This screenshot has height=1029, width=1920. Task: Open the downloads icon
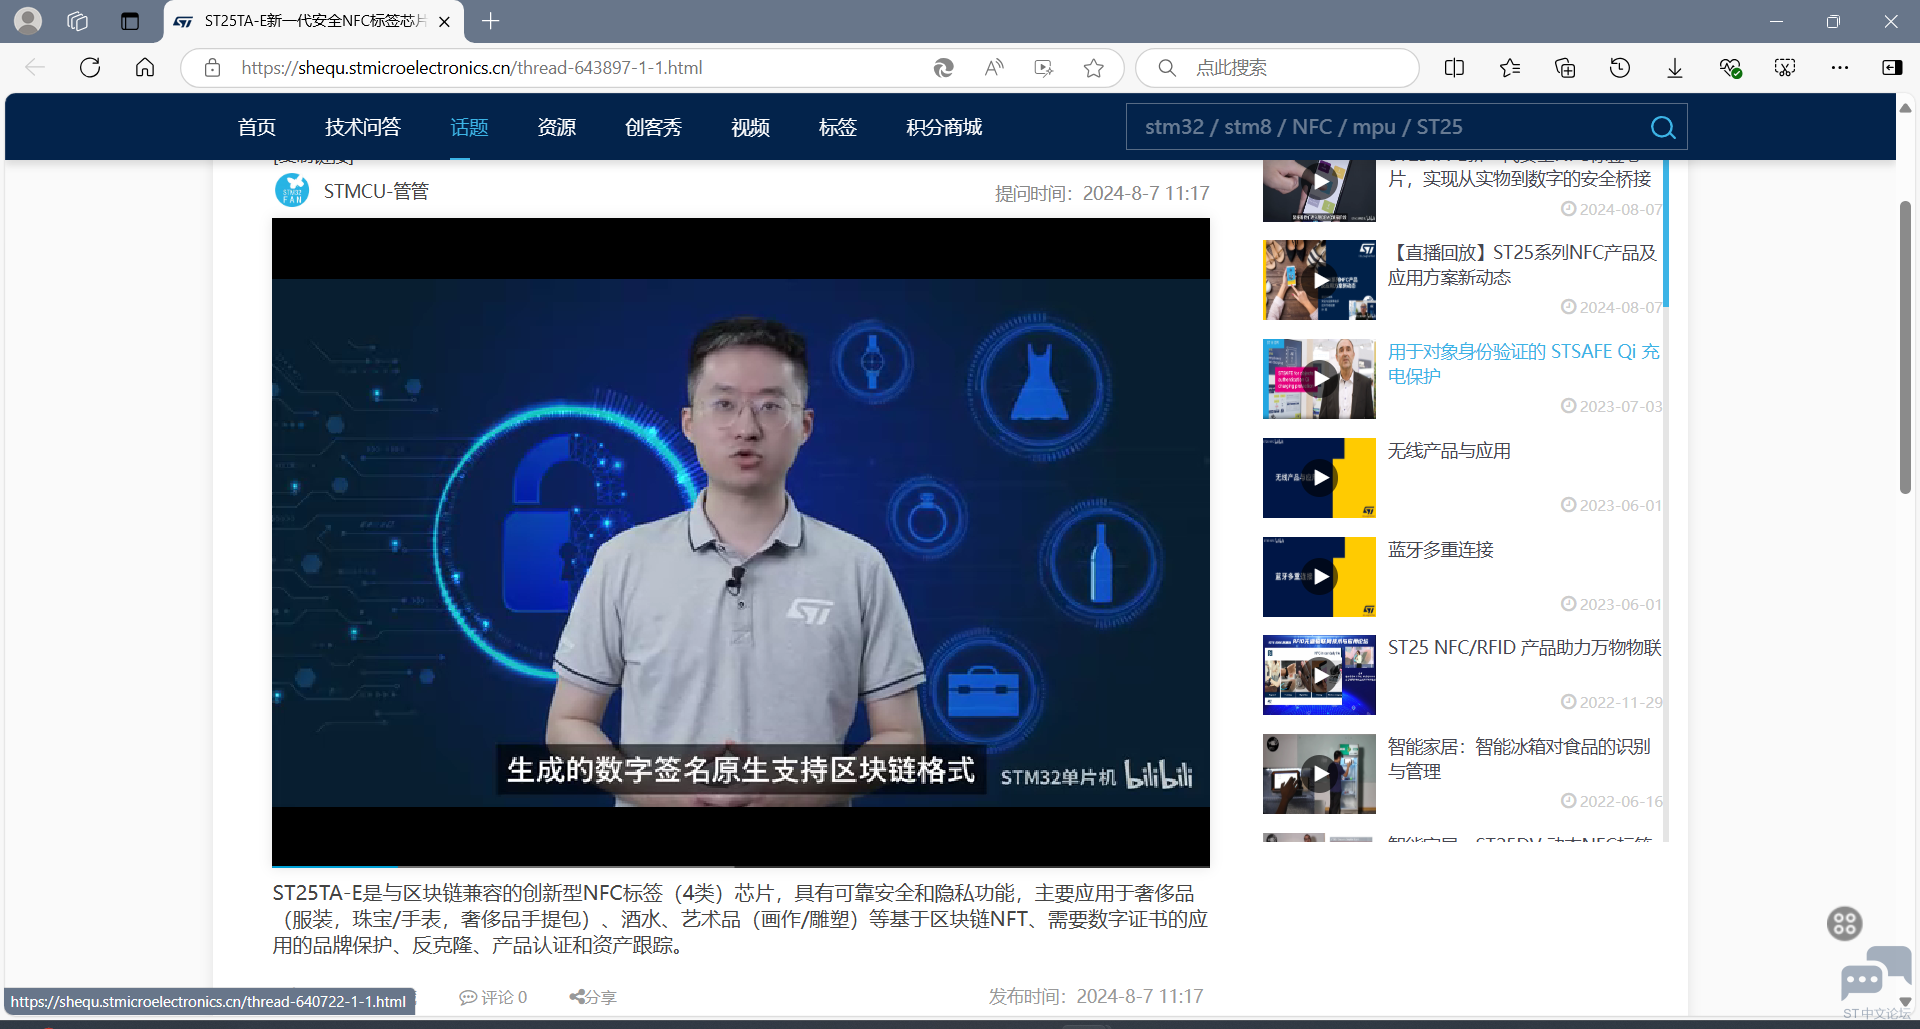tap(1675, 67)
